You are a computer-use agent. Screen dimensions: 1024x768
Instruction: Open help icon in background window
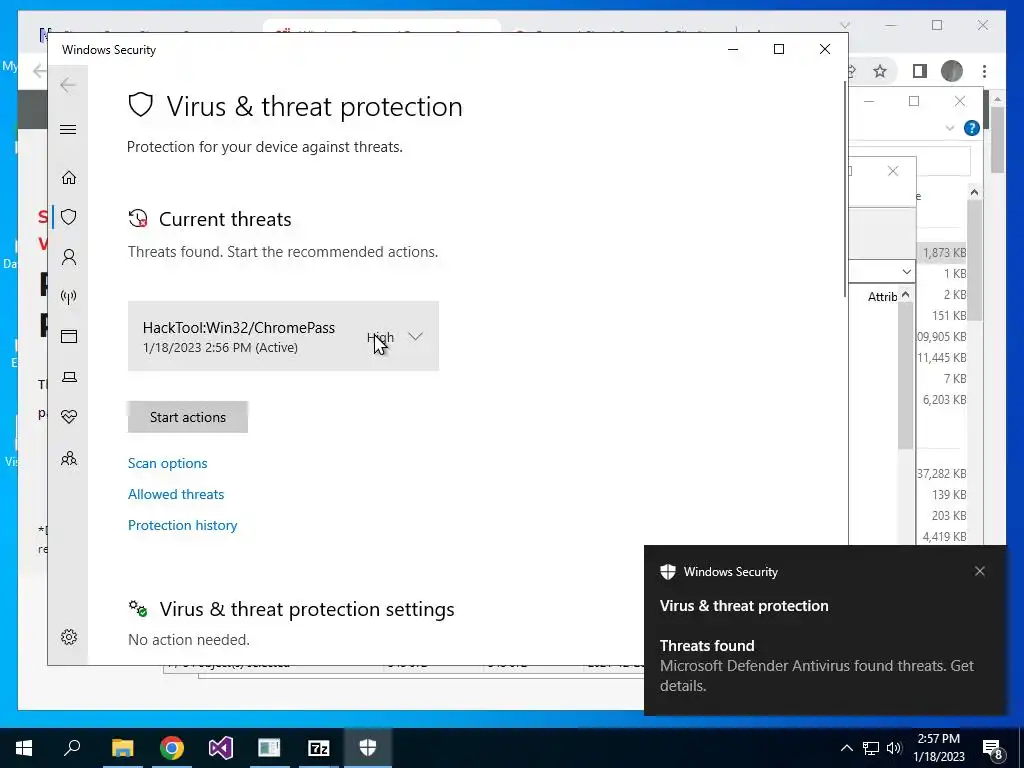point(972,128)
